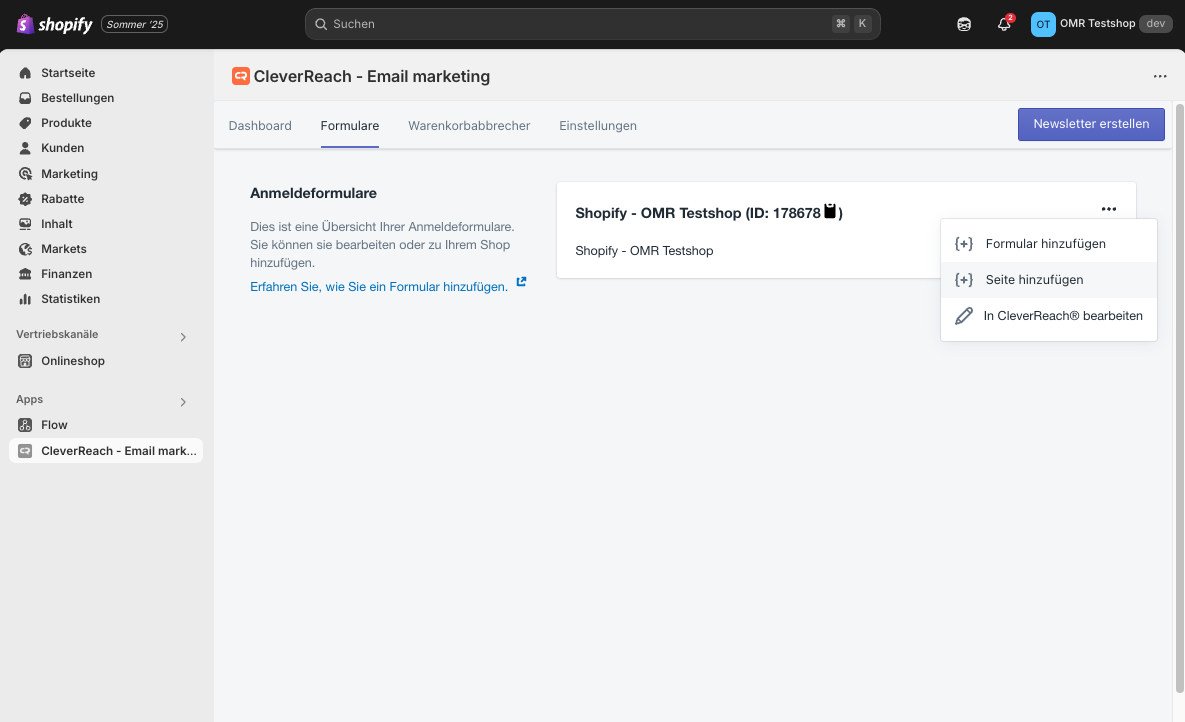Click the Statistiken bar chart icon
The width and height of the screenshot is (1185, 722).
[25, 299]
